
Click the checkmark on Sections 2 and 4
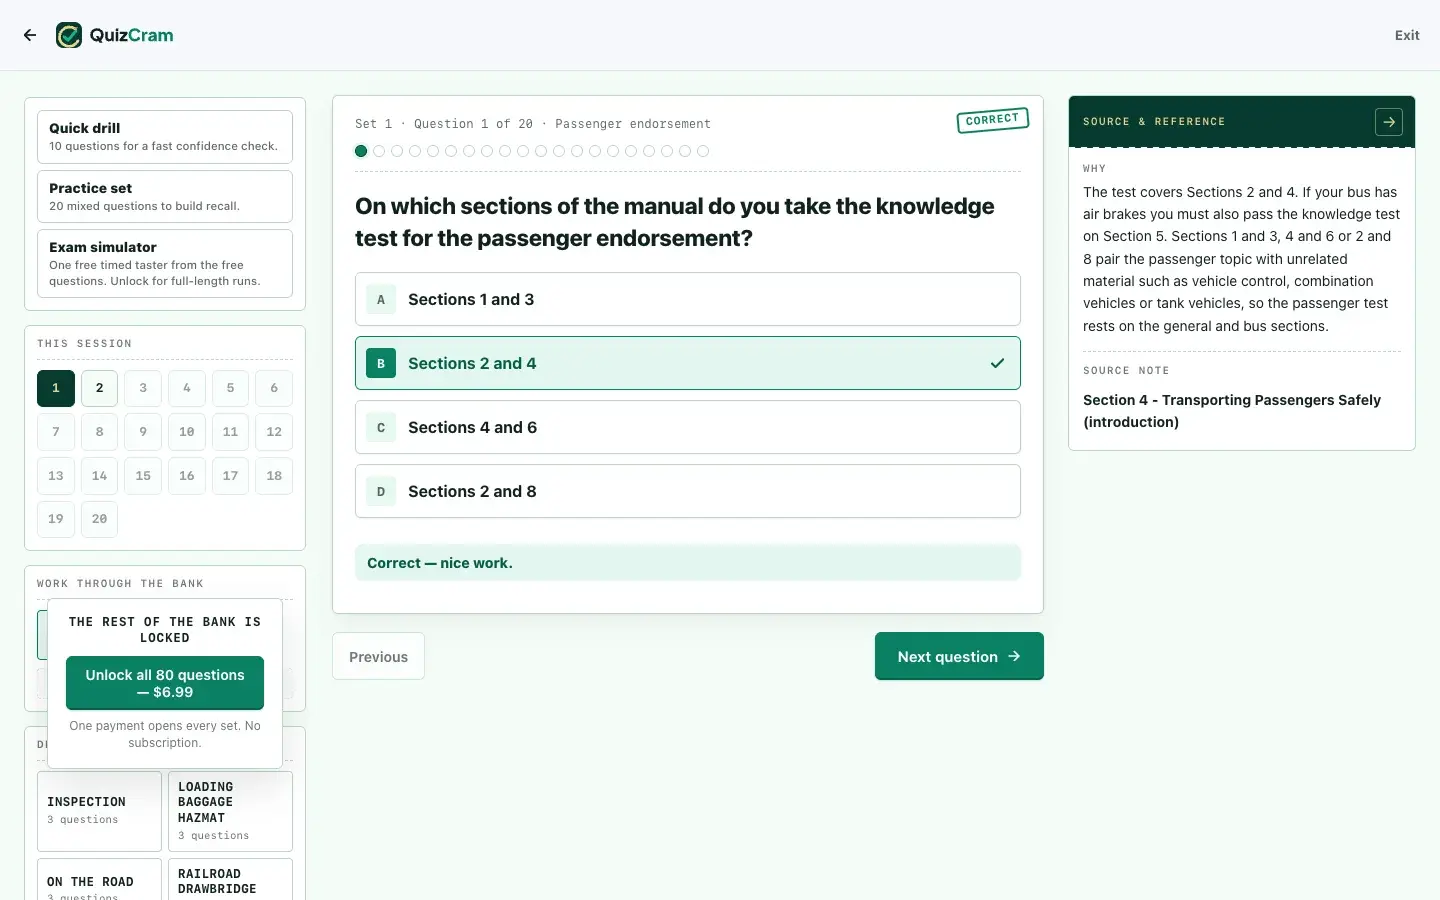pyautogui.click(x=997, y=363)
